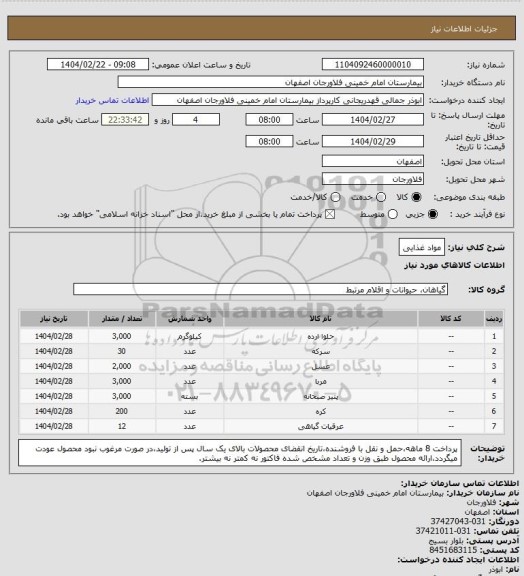Select the مربا item name cell

coord(320,381)
